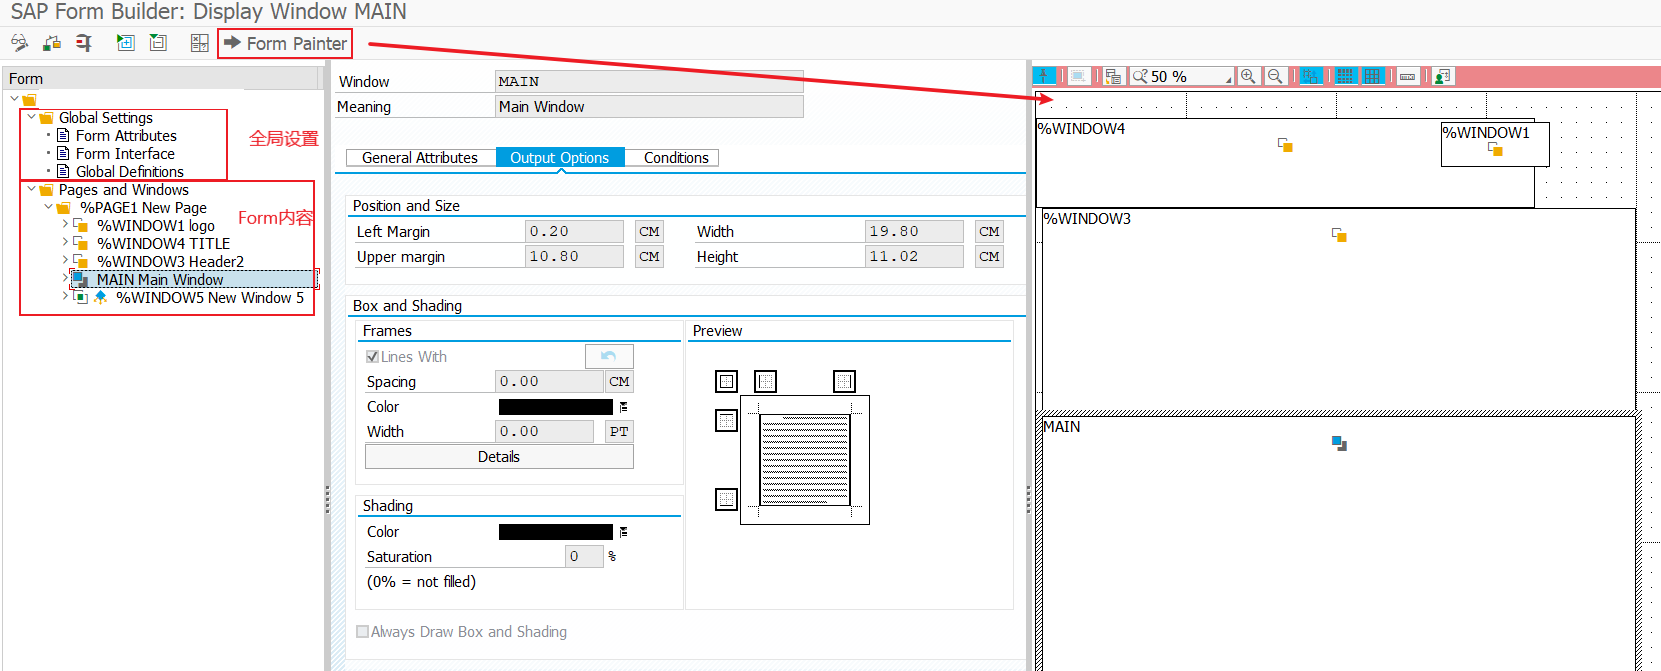
Task: Click the field list on/off icon
Action: 199,43
